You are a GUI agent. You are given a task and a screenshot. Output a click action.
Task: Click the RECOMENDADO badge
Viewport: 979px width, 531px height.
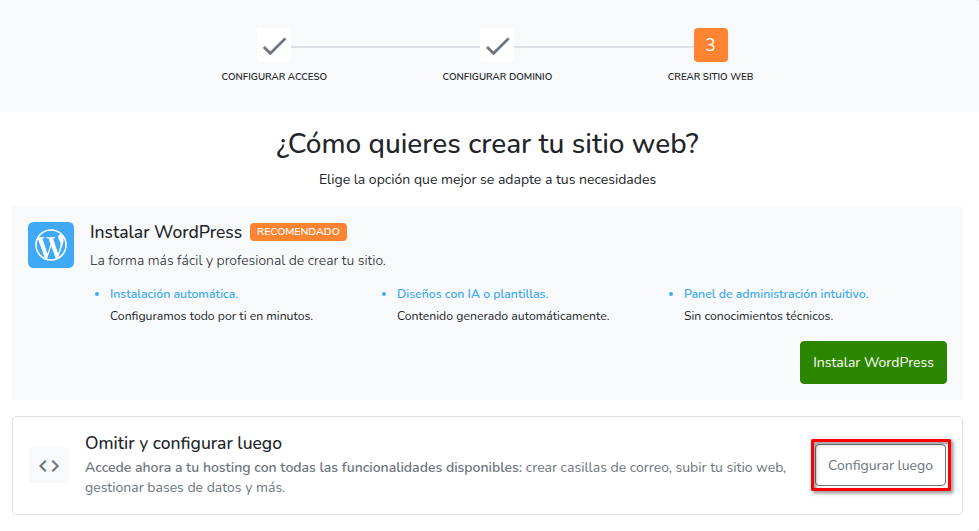point(298,232)
